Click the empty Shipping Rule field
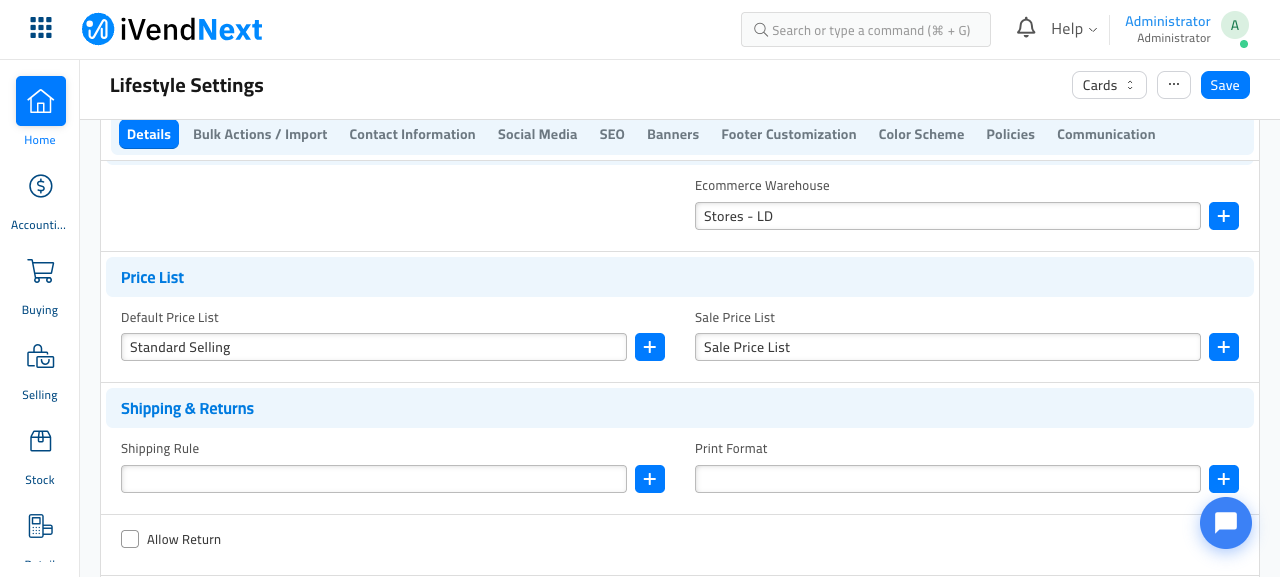This screenshot has width=1280, height=577. (374, 479)
